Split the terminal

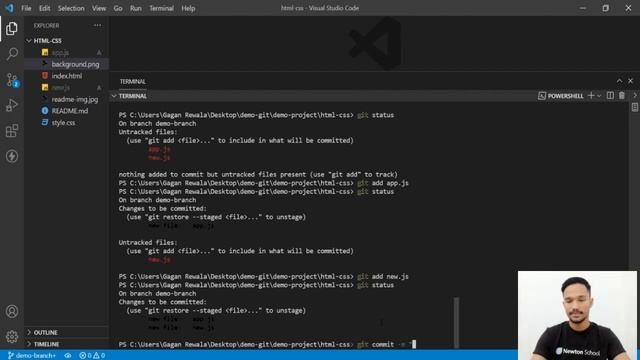[610, 96]
